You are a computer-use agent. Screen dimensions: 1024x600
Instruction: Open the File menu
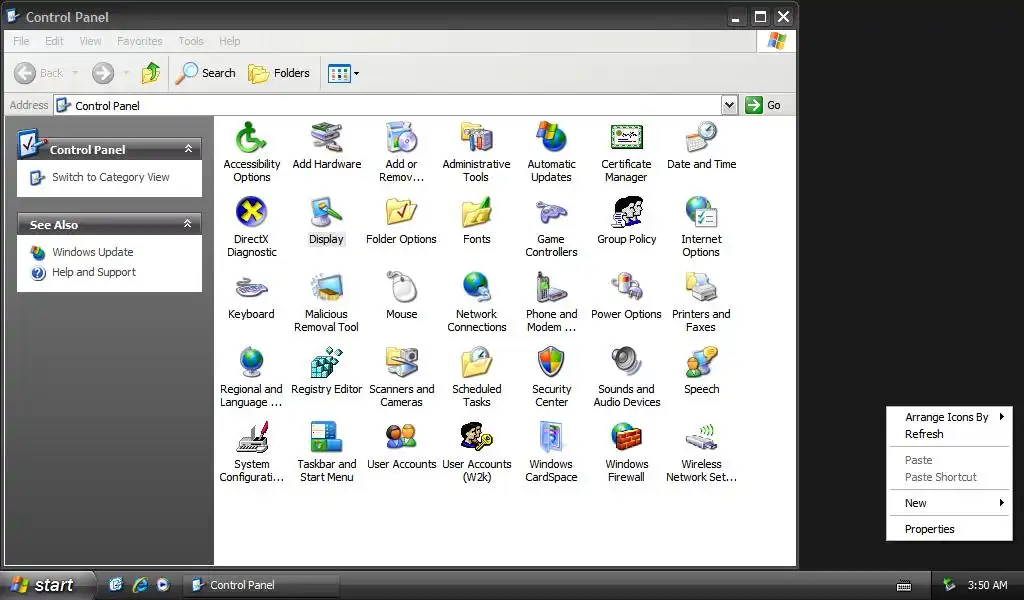(21, 41)
